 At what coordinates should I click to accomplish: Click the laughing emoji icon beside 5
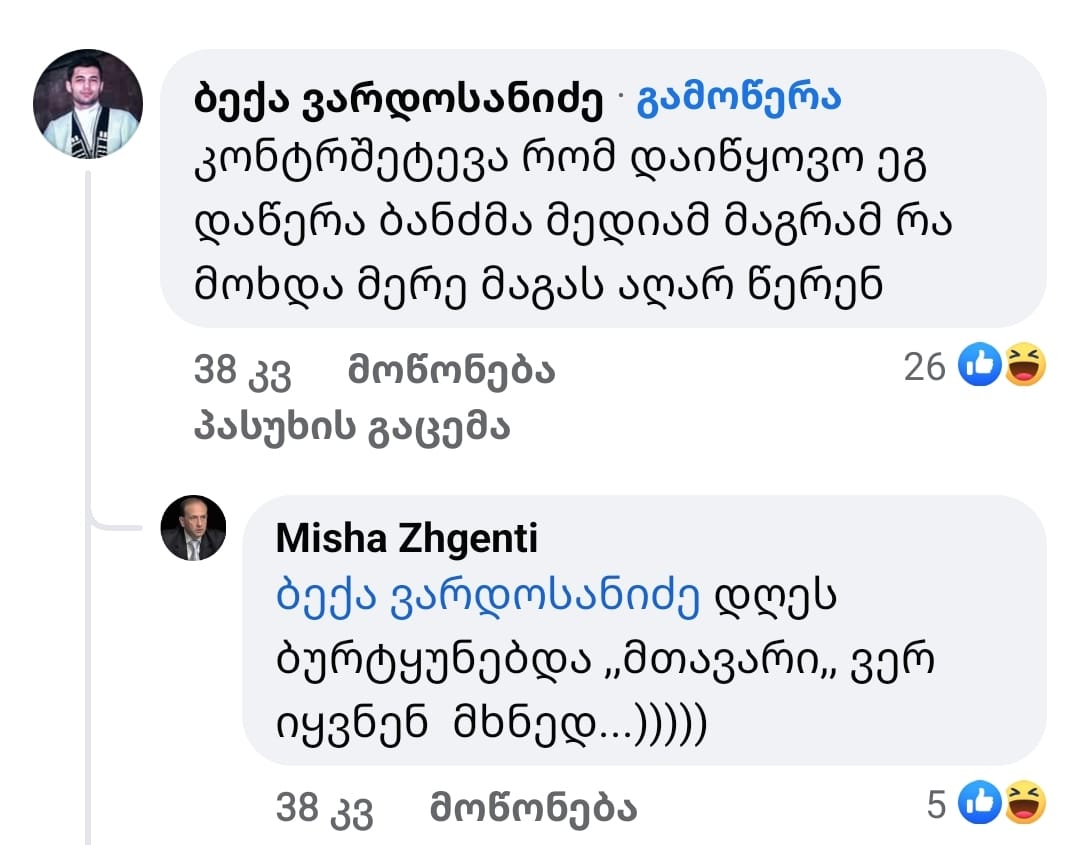[1025, 804]
